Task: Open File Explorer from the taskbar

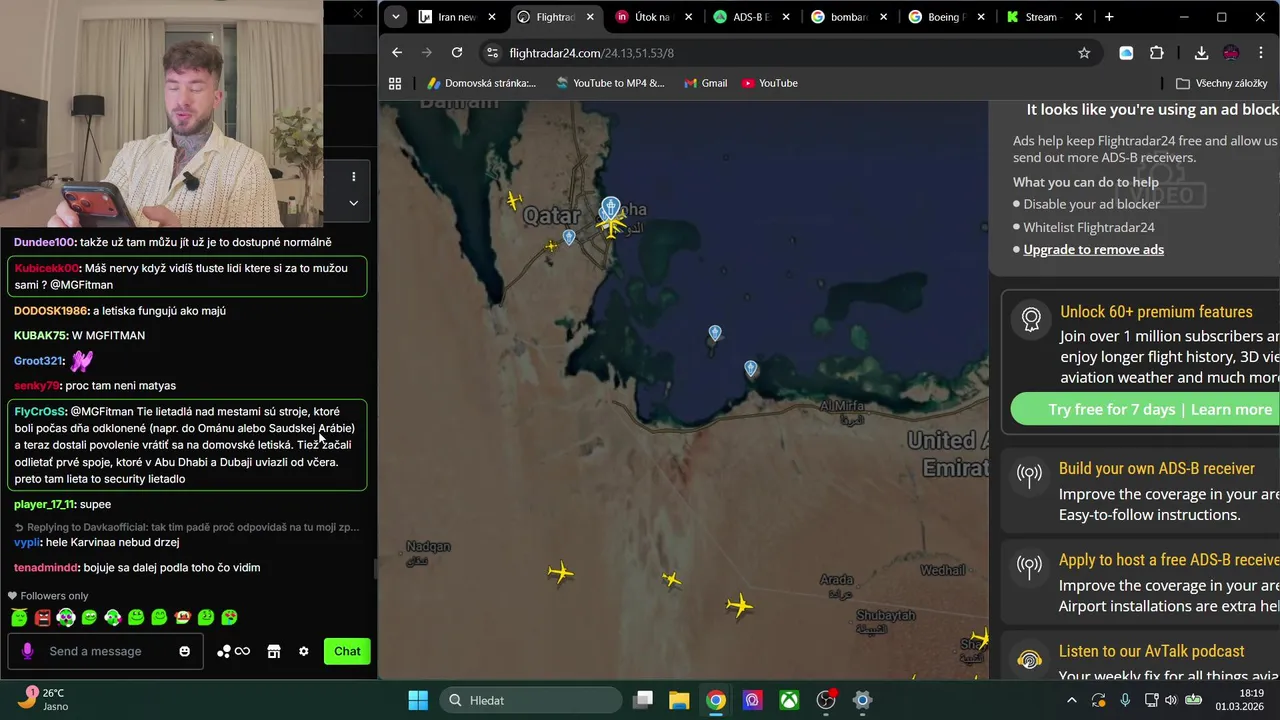Action: [679, 700]
